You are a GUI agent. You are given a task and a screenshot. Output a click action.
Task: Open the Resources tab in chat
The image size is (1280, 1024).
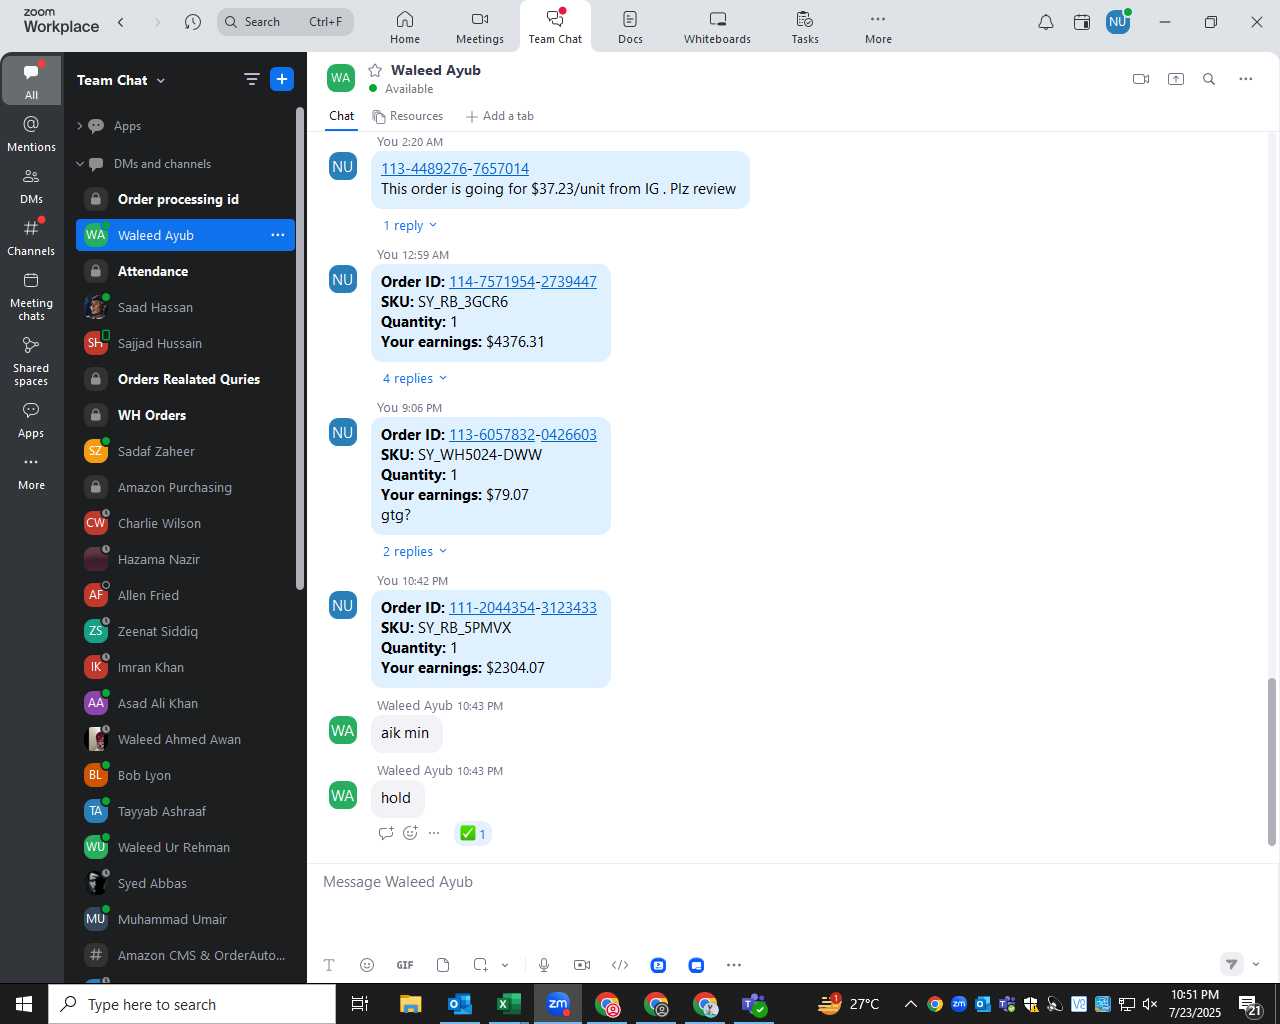click(407, 116)
